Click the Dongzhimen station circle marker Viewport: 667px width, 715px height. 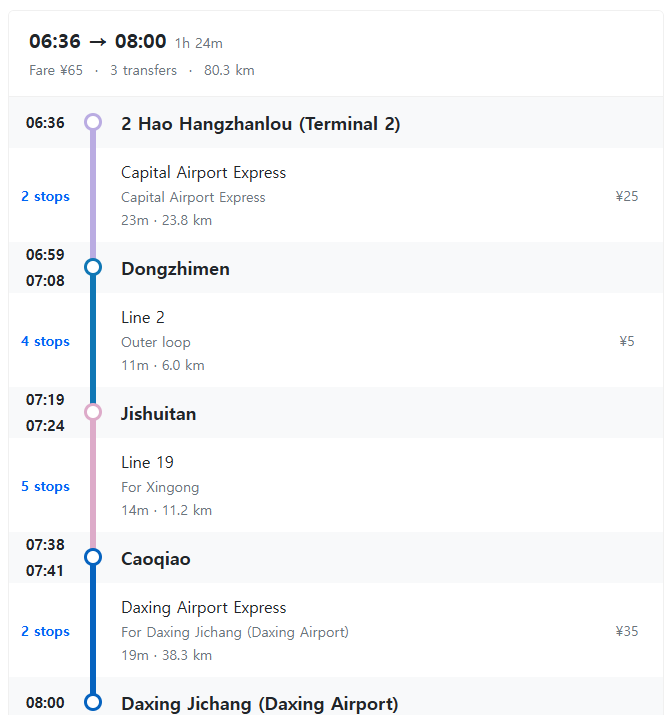click(x=93, y=267)
